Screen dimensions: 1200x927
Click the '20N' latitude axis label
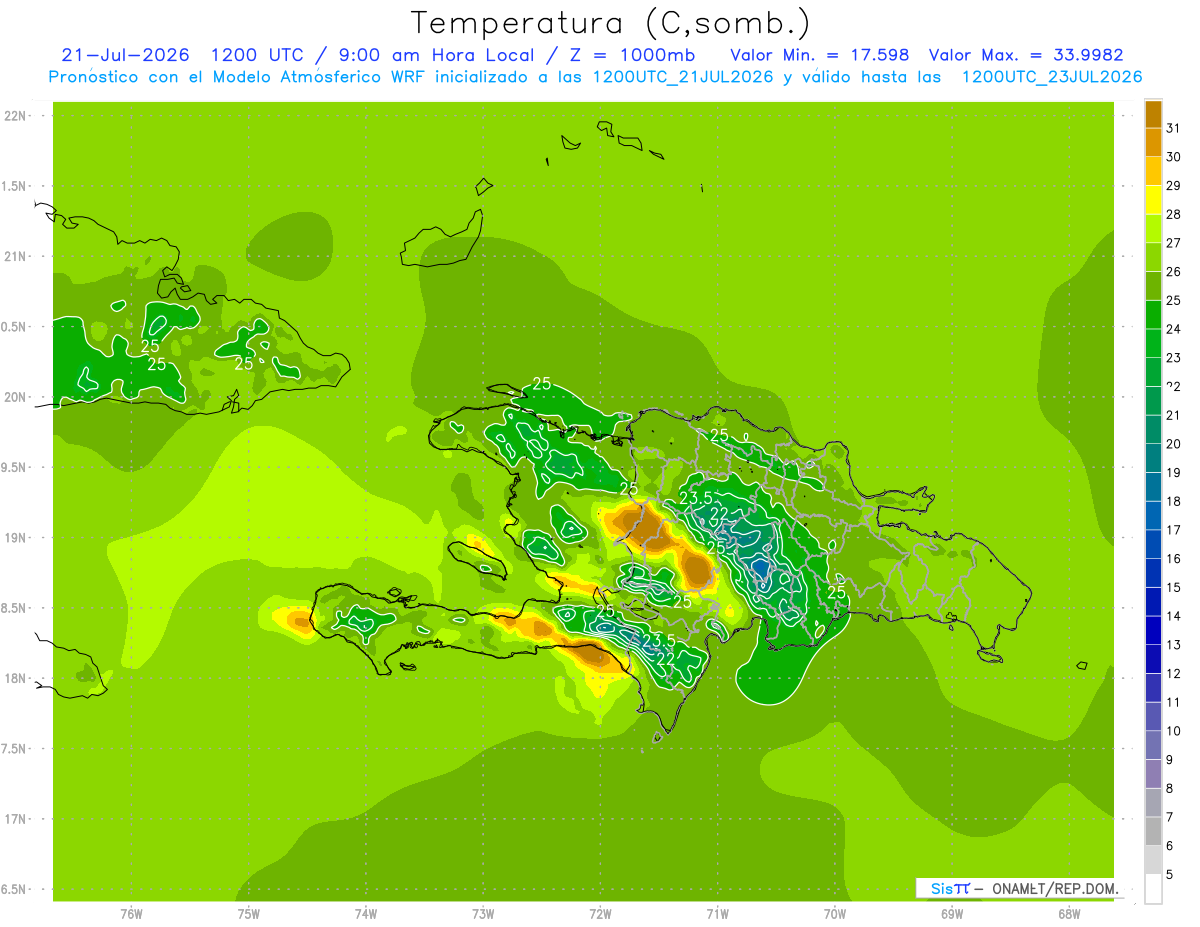pyautogui.click(x=14, y=397)
